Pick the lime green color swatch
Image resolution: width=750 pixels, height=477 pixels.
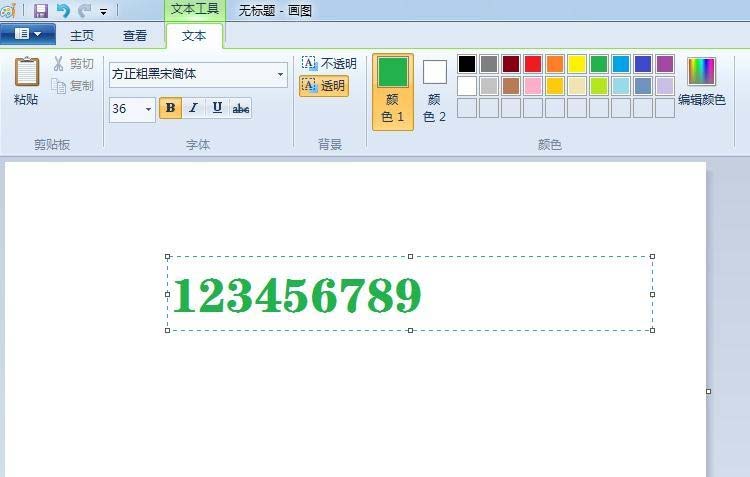click(x=599, y=86)
